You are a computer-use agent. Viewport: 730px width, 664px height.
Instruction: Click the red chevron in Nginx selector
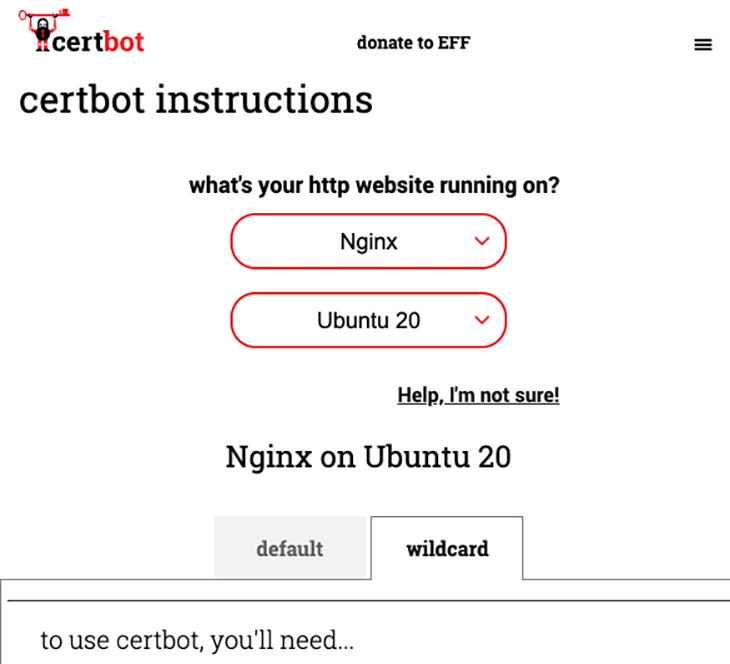482,241
